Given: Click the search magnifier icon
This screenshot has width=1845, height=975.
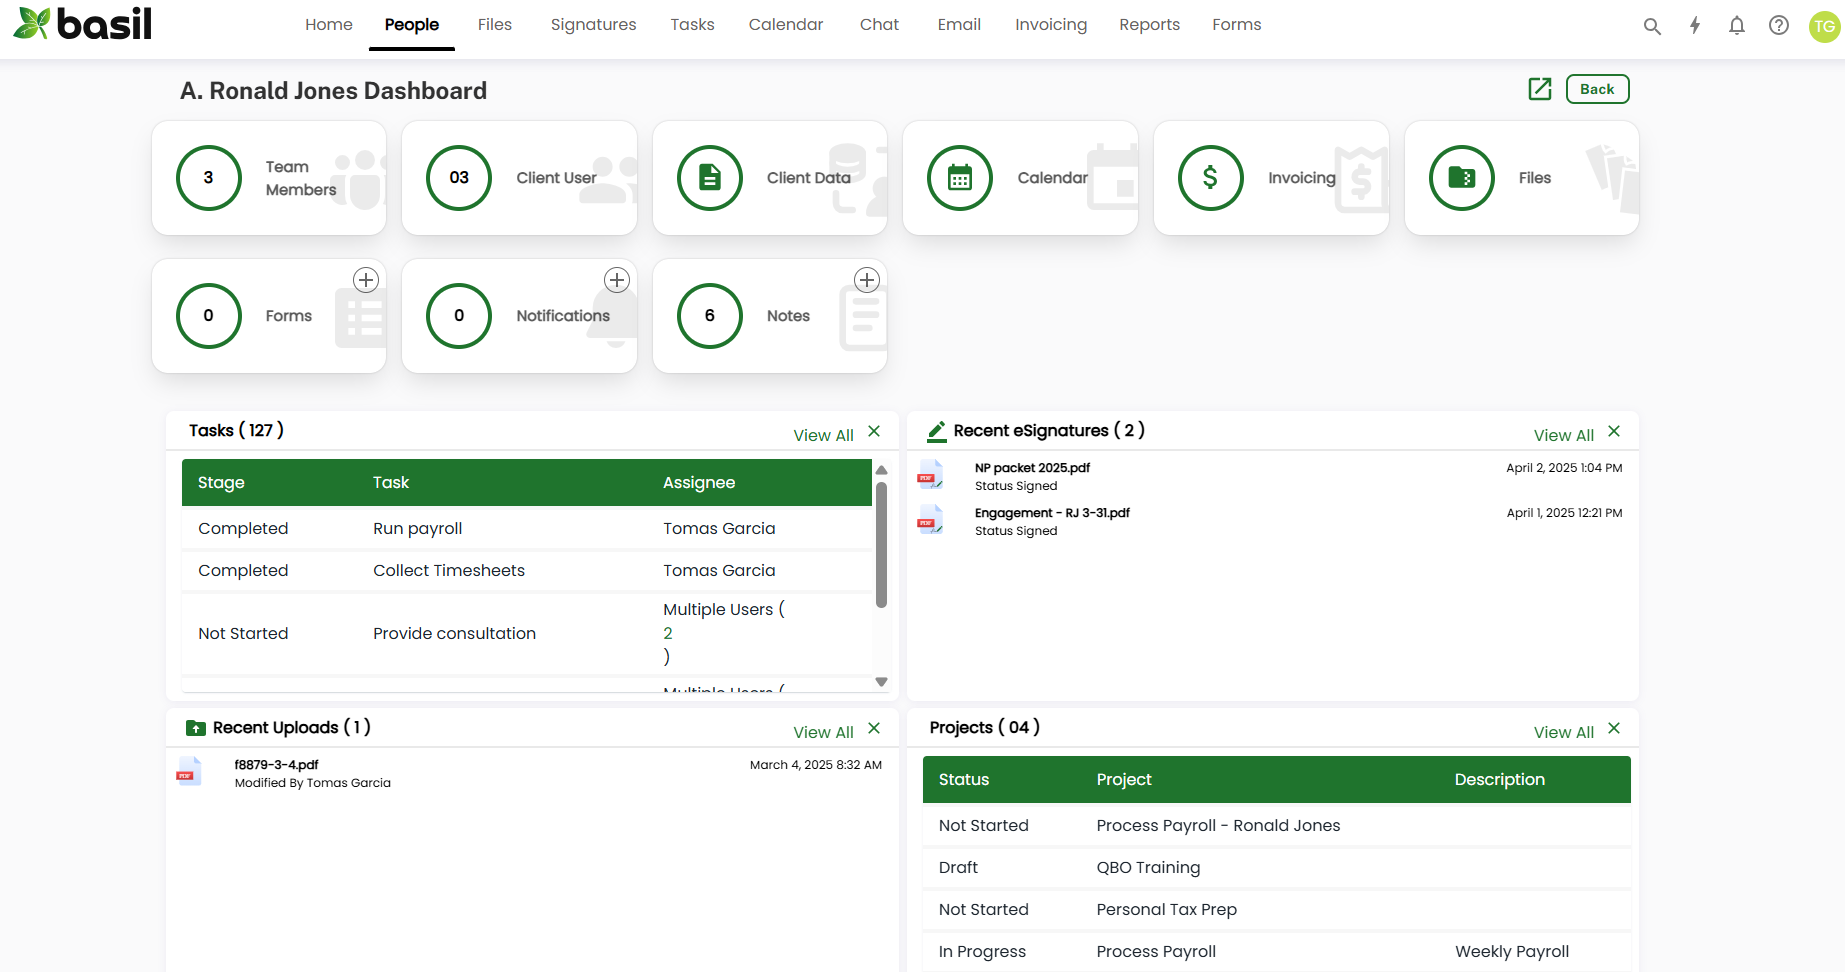Looking at the screenshot, I should [x=1652, y=26].
